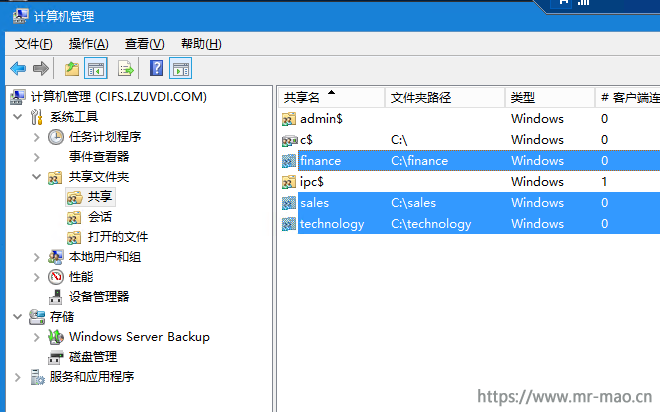Viewport: 660px width, 412px height.
Task: Select the finance share name
Action: (x=320, y=161)
